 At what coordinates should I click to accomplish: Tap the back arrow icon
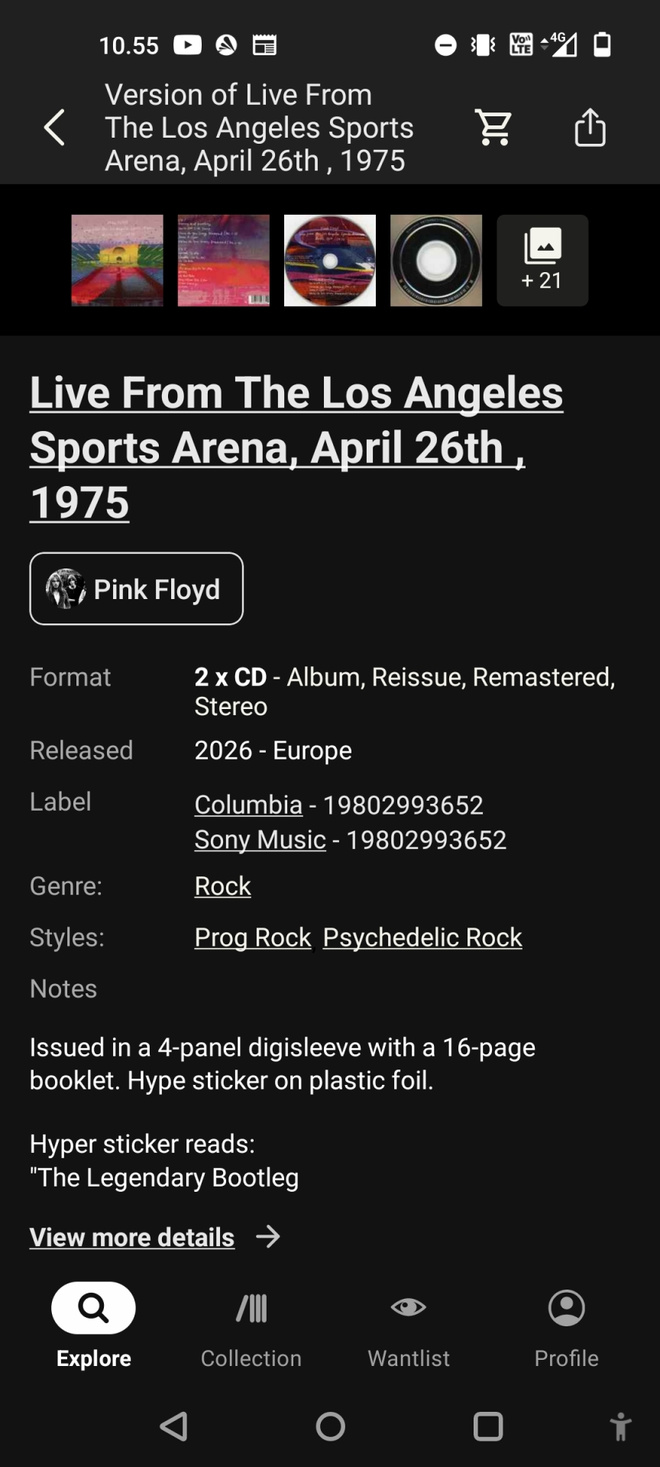(54, 128)
